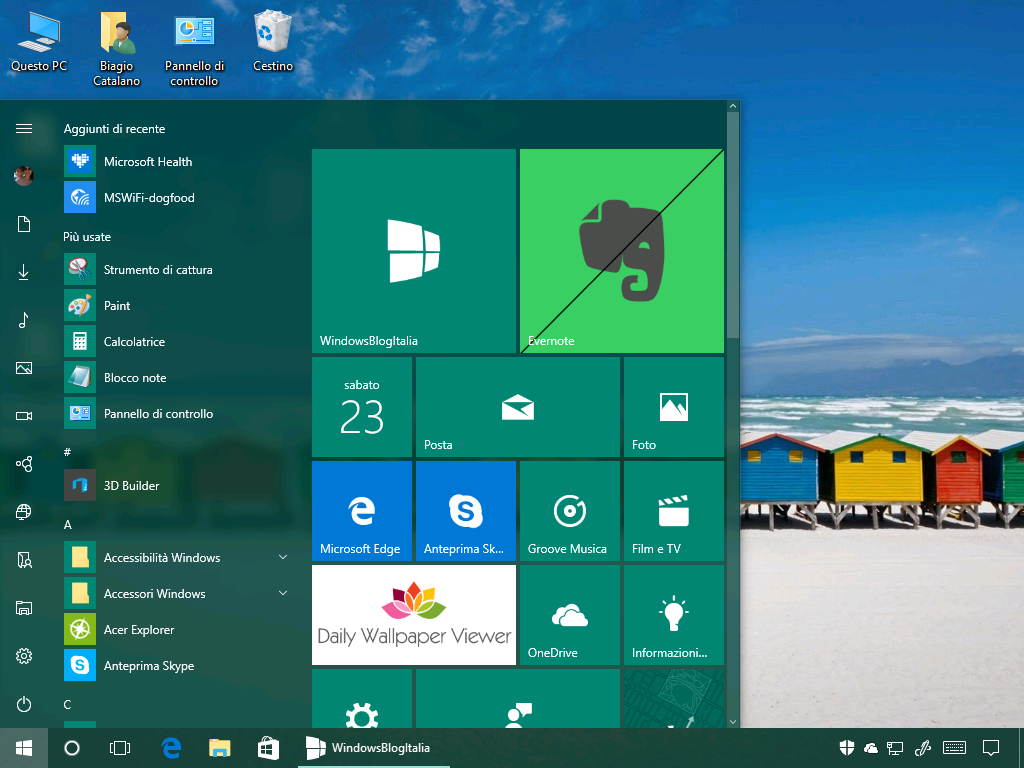
Task: Launch 3D Builder app
Action: point(176,485)
